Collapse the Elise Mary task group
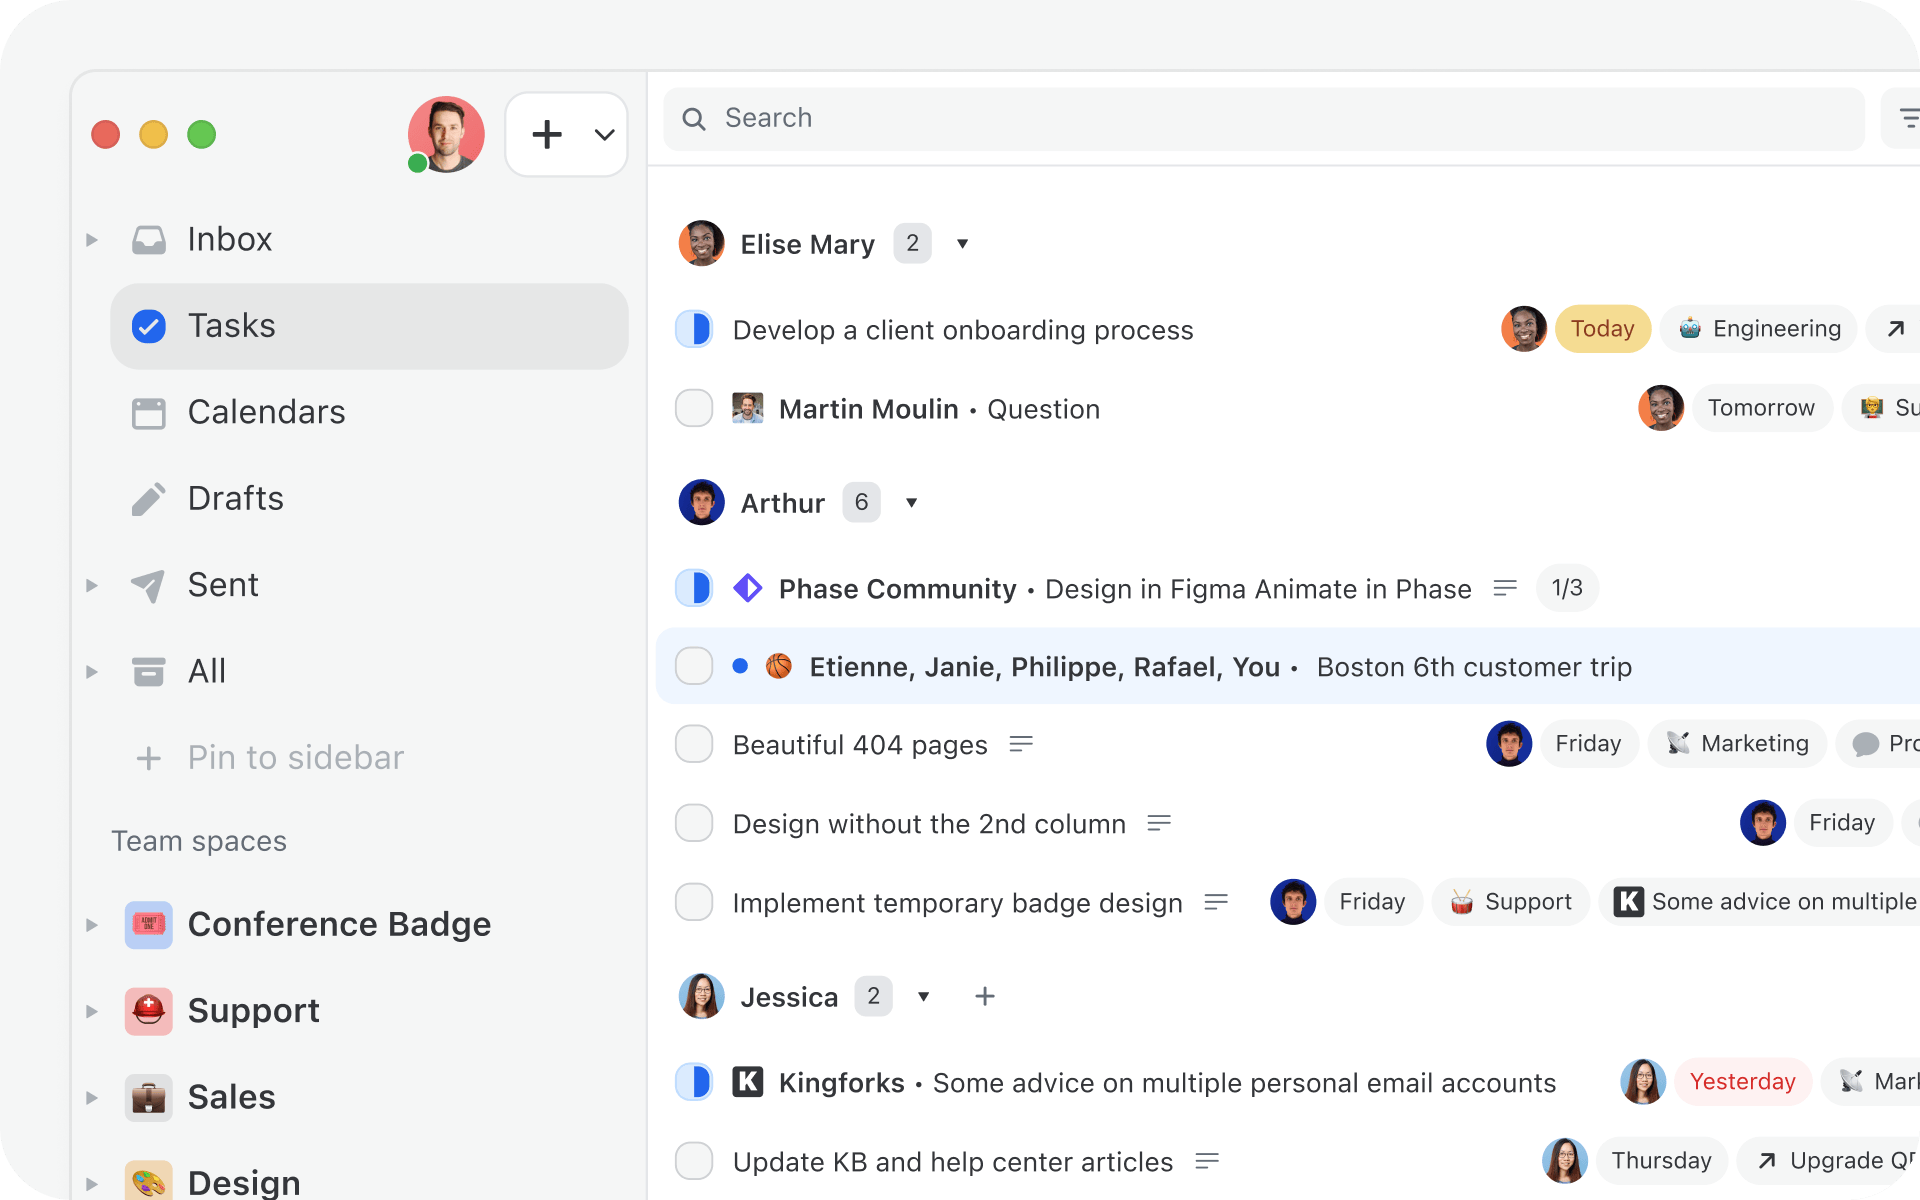Viewport: 1920px width, 1200px height. tap(962, 244)
